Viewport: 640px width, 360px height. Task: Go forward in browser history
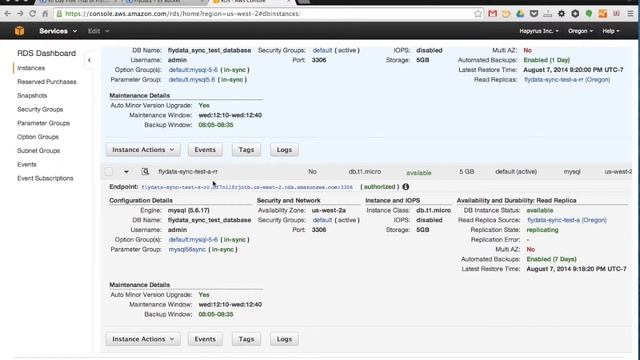point(20,14)
